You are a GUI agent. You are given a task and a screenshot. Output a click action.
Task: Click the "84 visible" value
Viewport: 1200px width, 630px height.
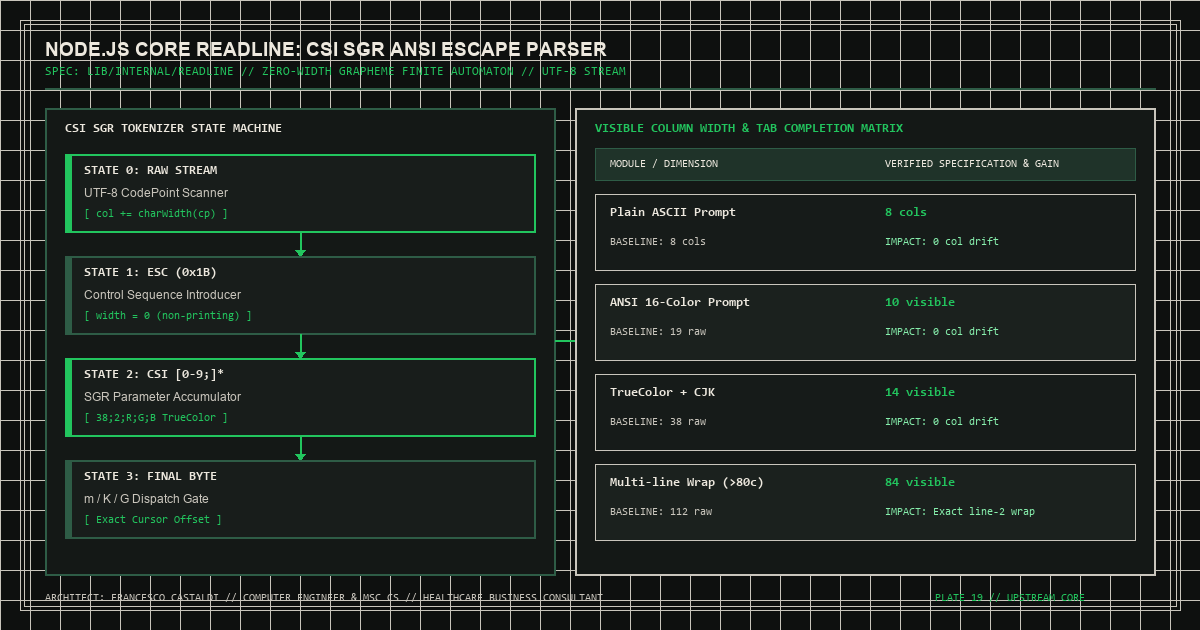point(920,483)
